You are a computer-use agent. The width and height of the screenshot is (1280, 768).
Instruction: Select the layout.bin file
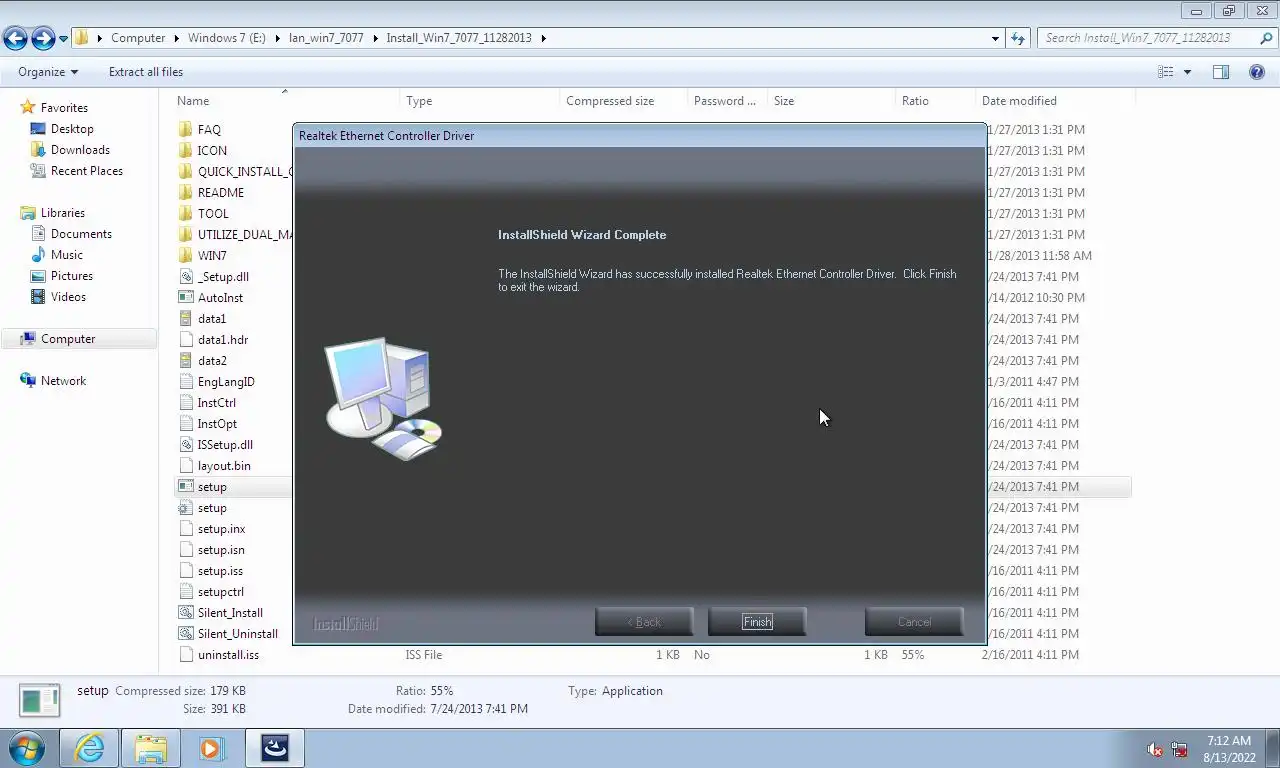click(x=224, y=466)
